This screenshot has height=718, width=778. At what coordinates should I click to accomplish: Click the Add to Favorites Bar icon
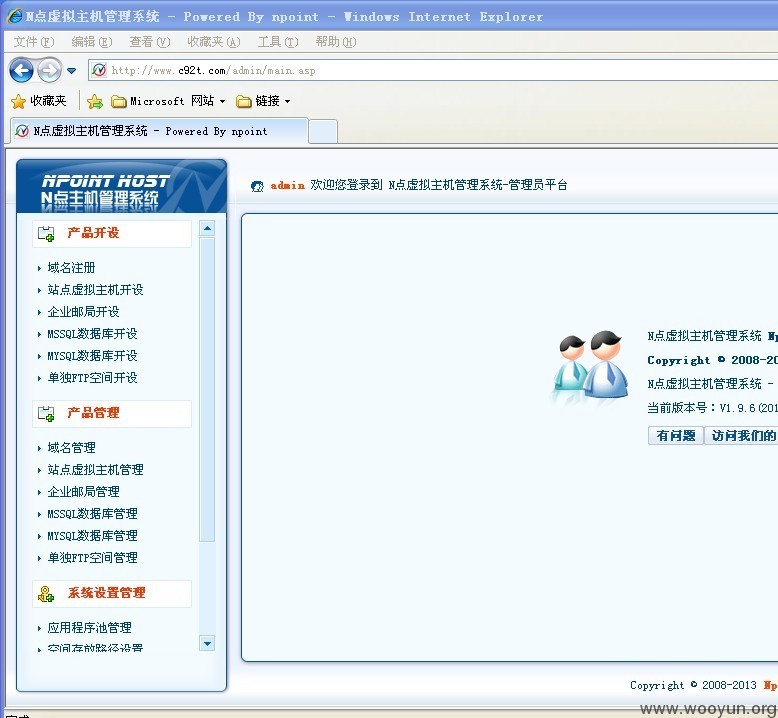(94, 102)
